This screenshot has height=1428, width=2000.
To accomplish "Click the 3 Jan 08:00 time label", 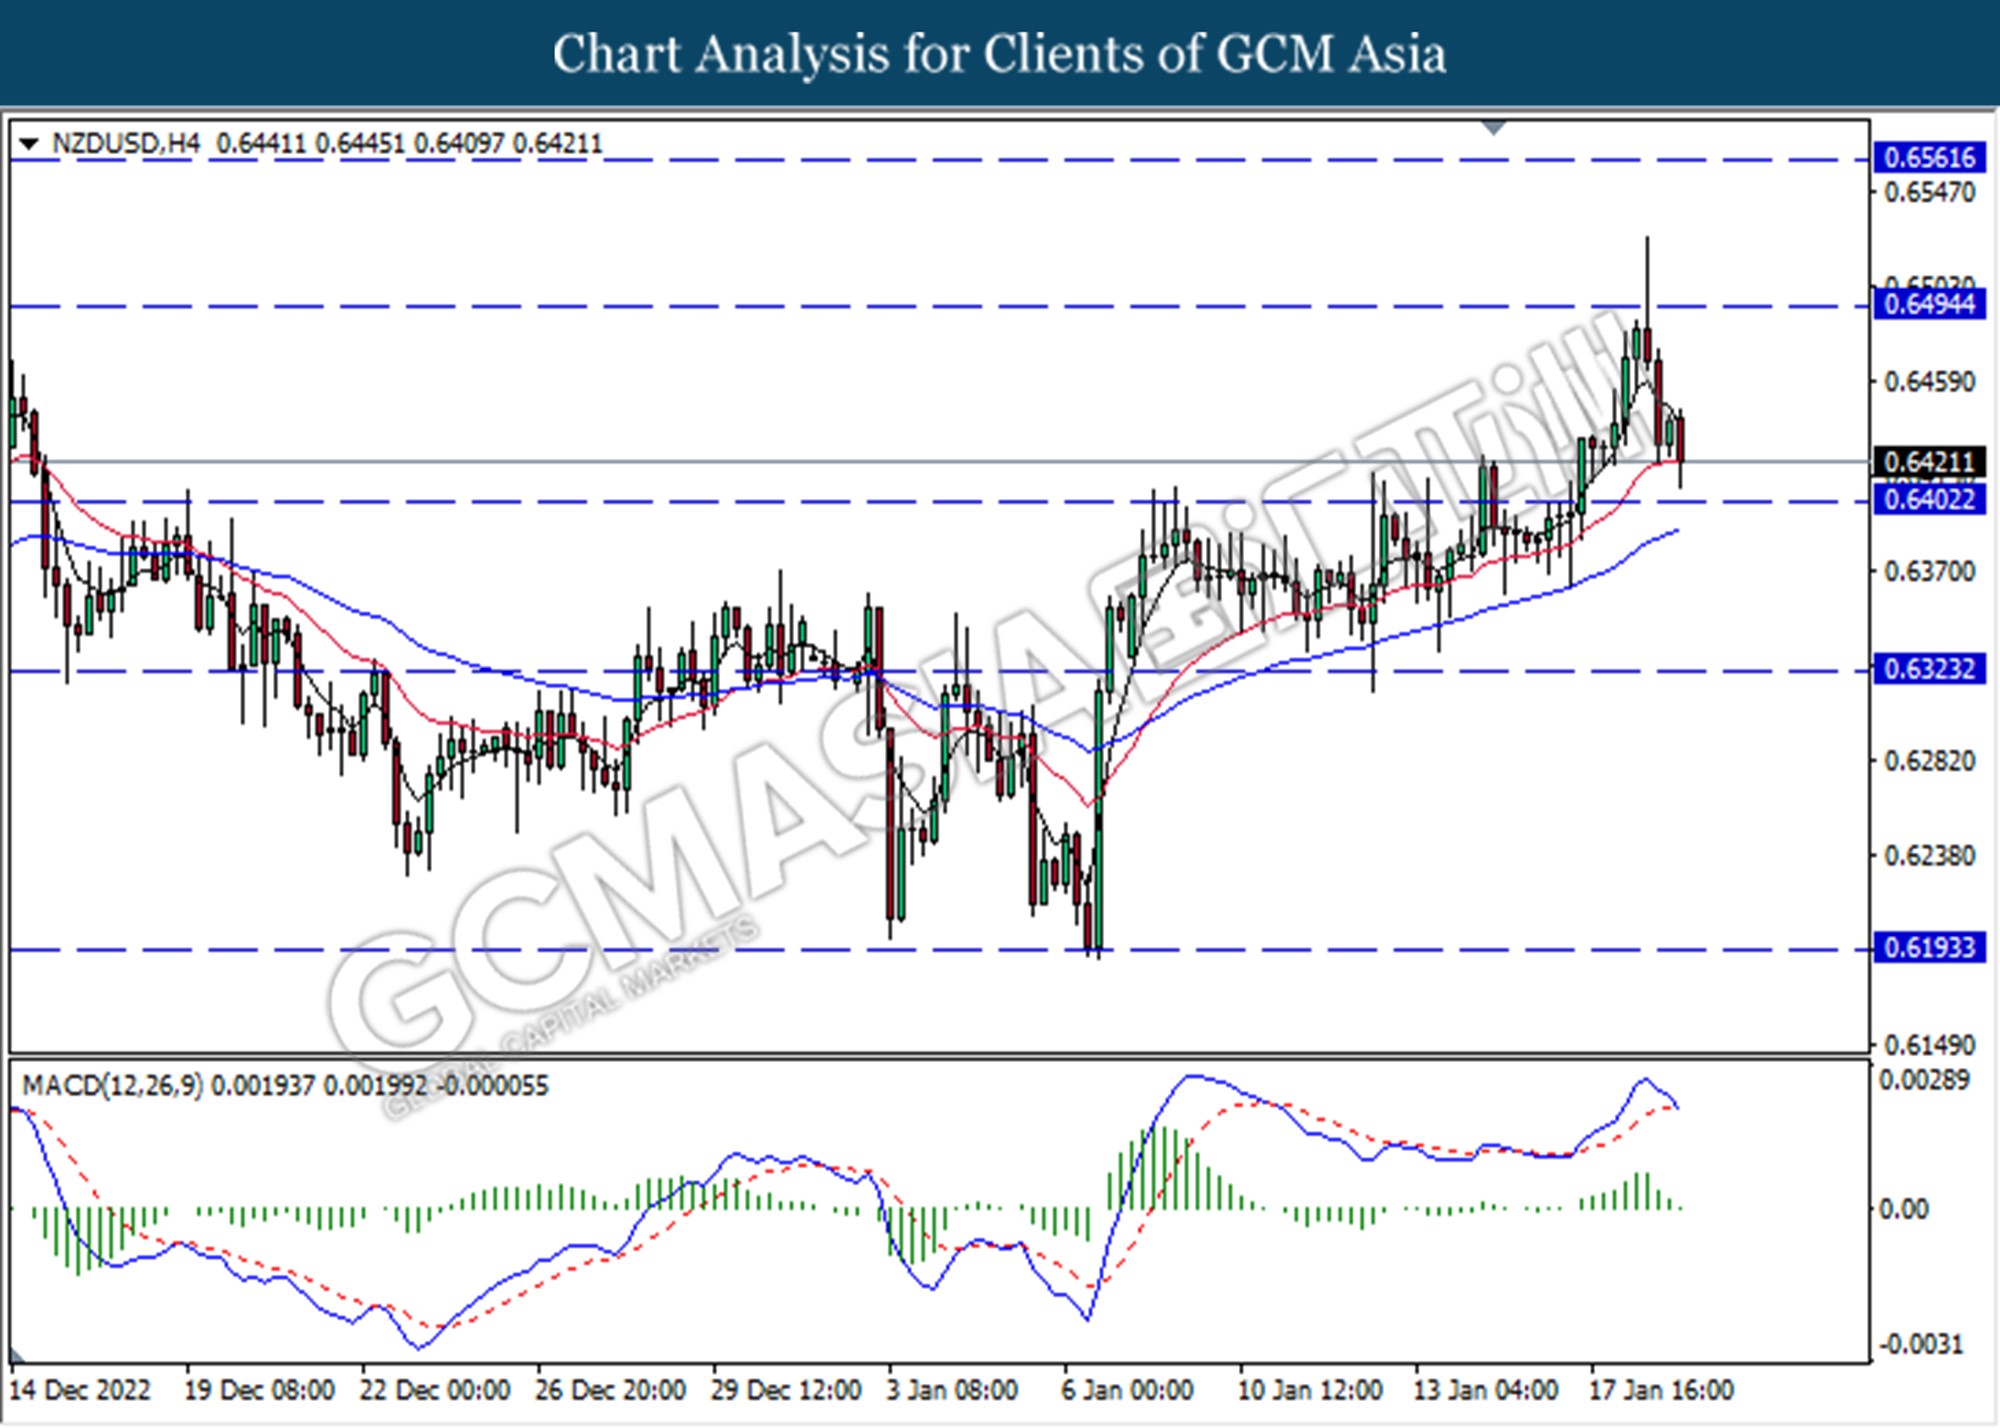I will click(952, 1390).
